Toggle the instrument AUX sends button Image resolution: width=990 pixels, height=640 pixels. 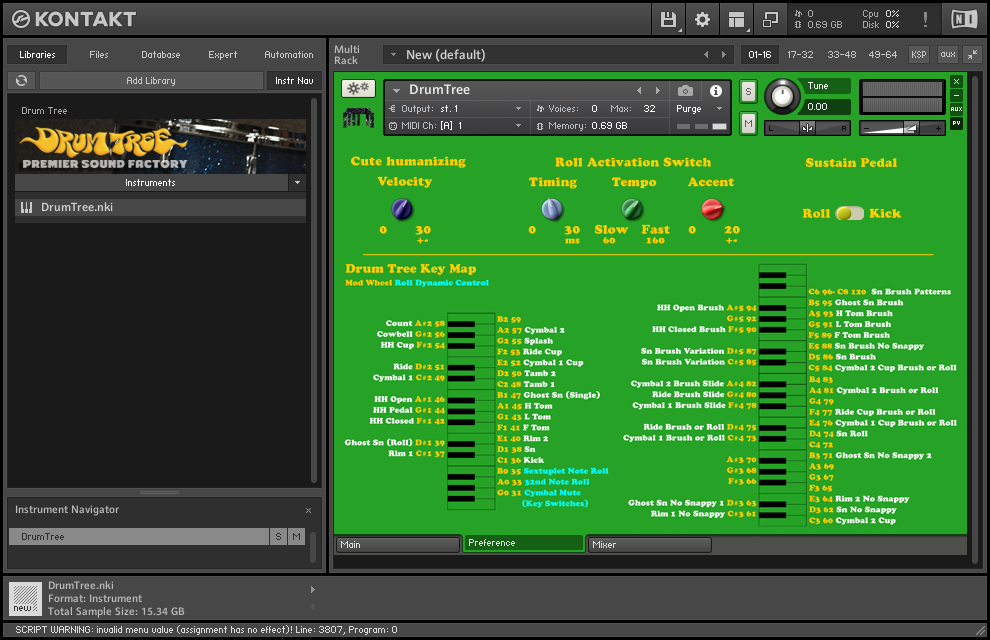click(957, 109)
